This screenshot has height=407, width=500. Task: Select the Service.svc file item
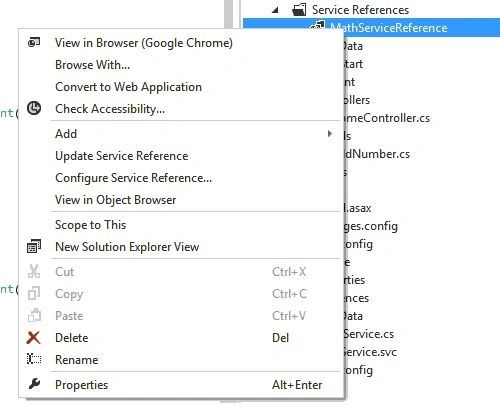pyautogui.click(x=370, y=352)
